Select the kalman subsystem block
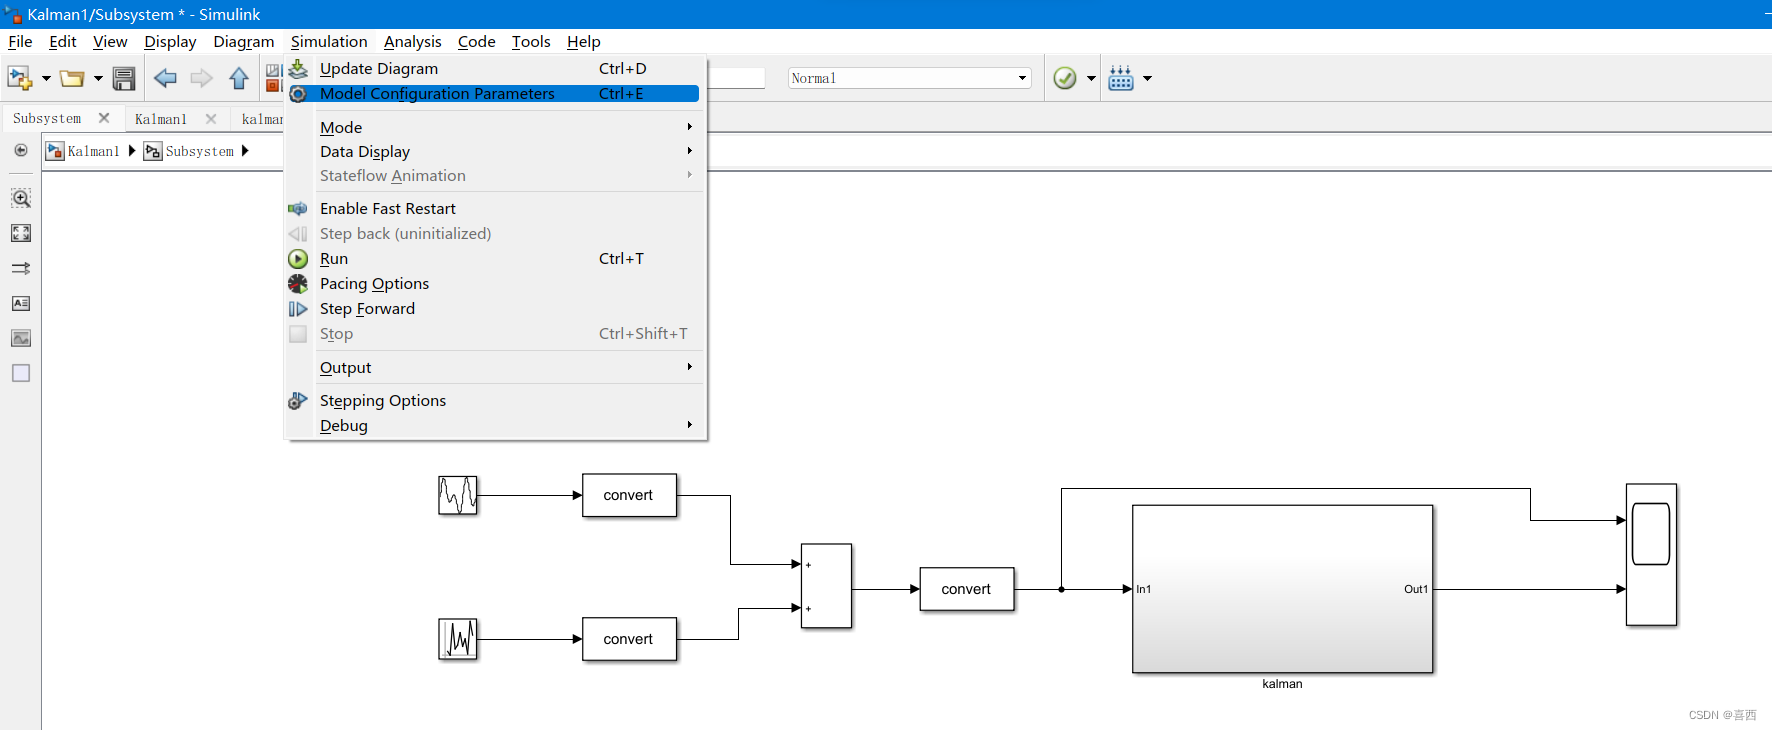Screen dimensions: 1772x730 (1283, 589)
